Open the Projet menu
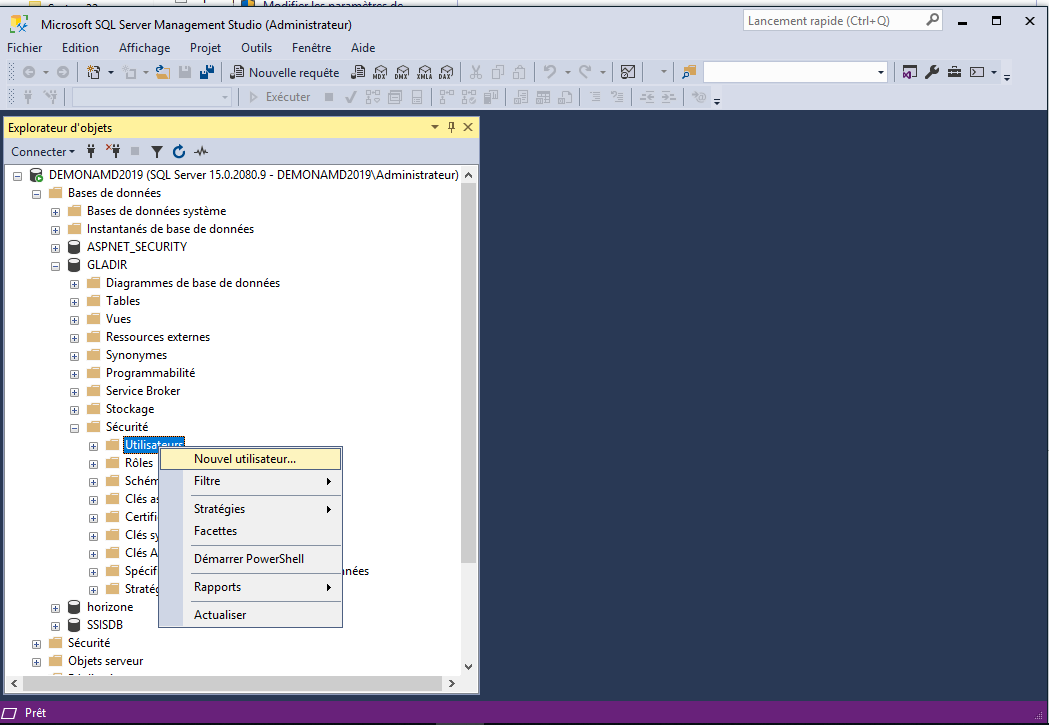 point(205,47)
